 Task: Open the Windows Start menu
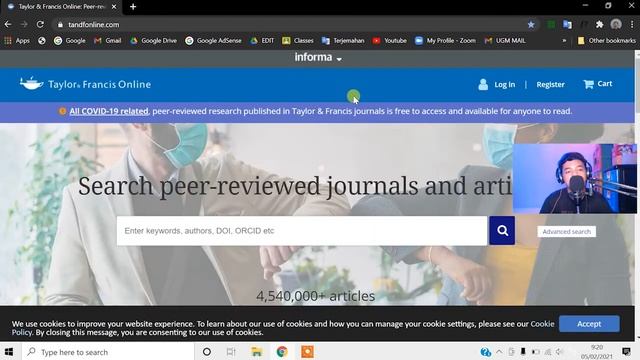(9, 351)
